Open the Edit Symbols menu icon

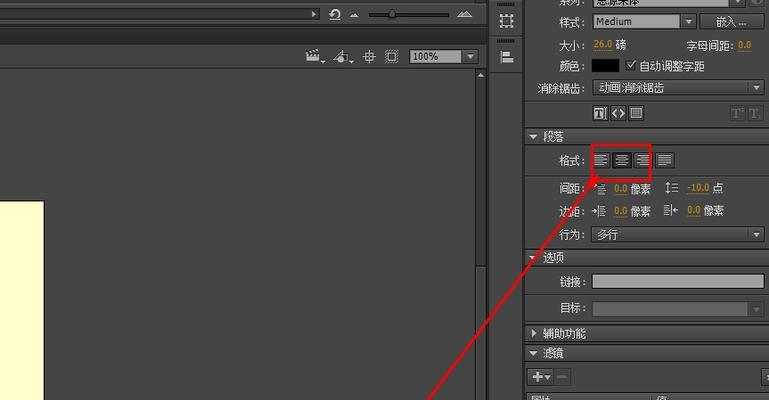343,57
